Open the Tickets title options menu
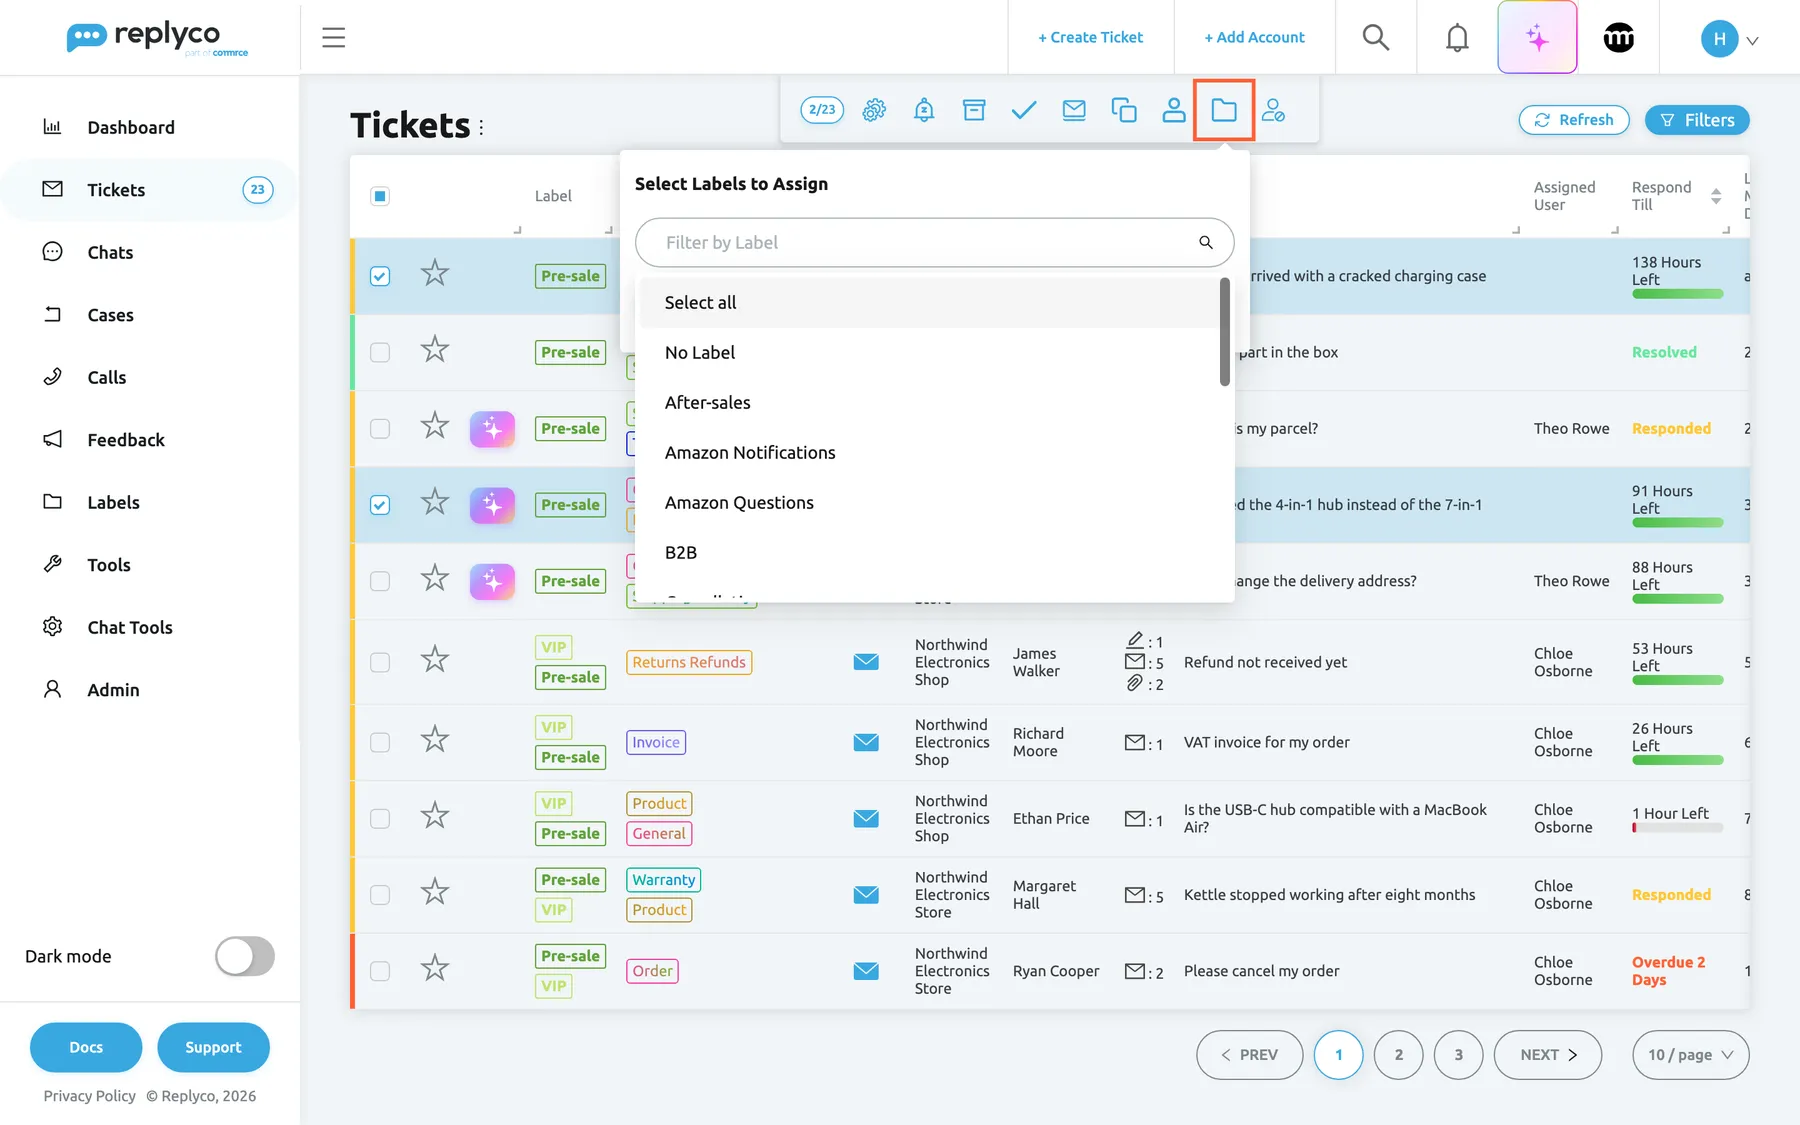 [x=481, y=127]
